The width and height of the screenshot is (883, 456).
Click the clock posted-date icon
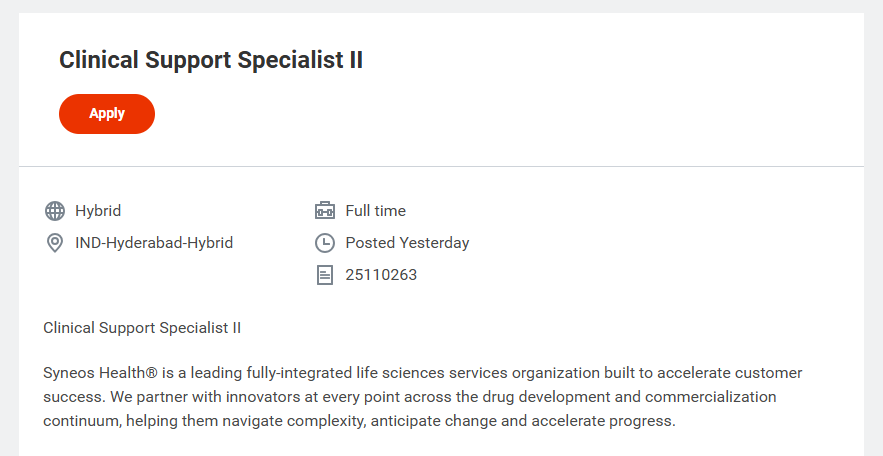click(x=325, y=243)
